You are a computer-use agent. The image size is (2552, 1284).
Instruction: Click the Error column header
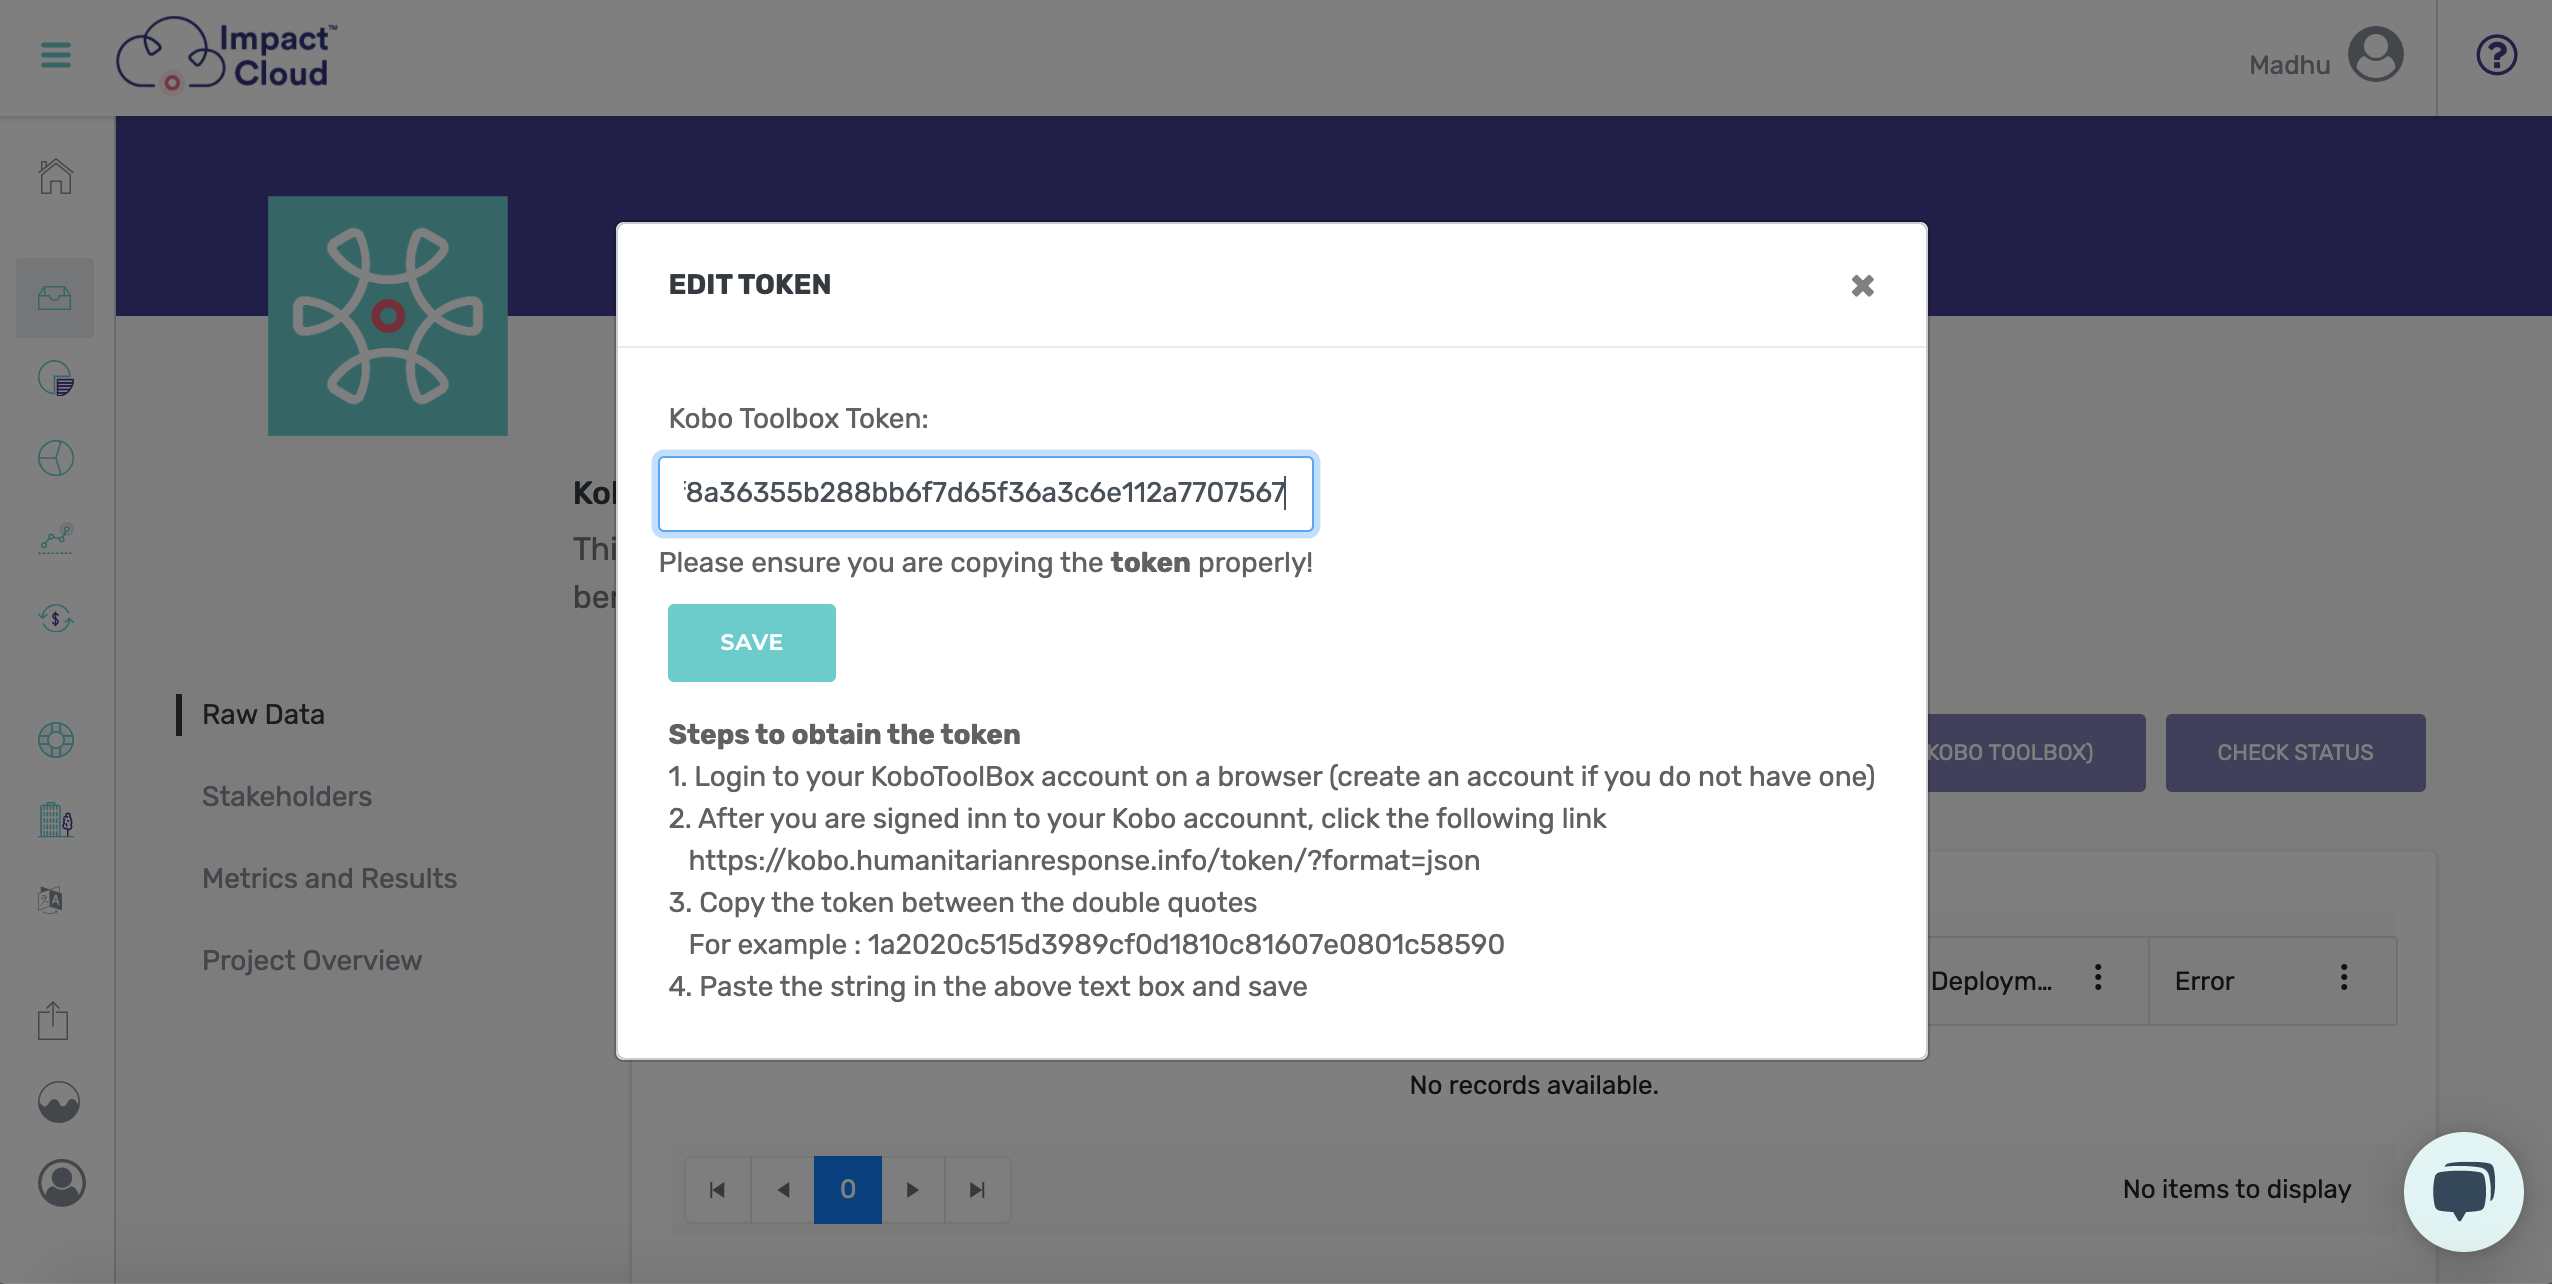[2204, 982]
